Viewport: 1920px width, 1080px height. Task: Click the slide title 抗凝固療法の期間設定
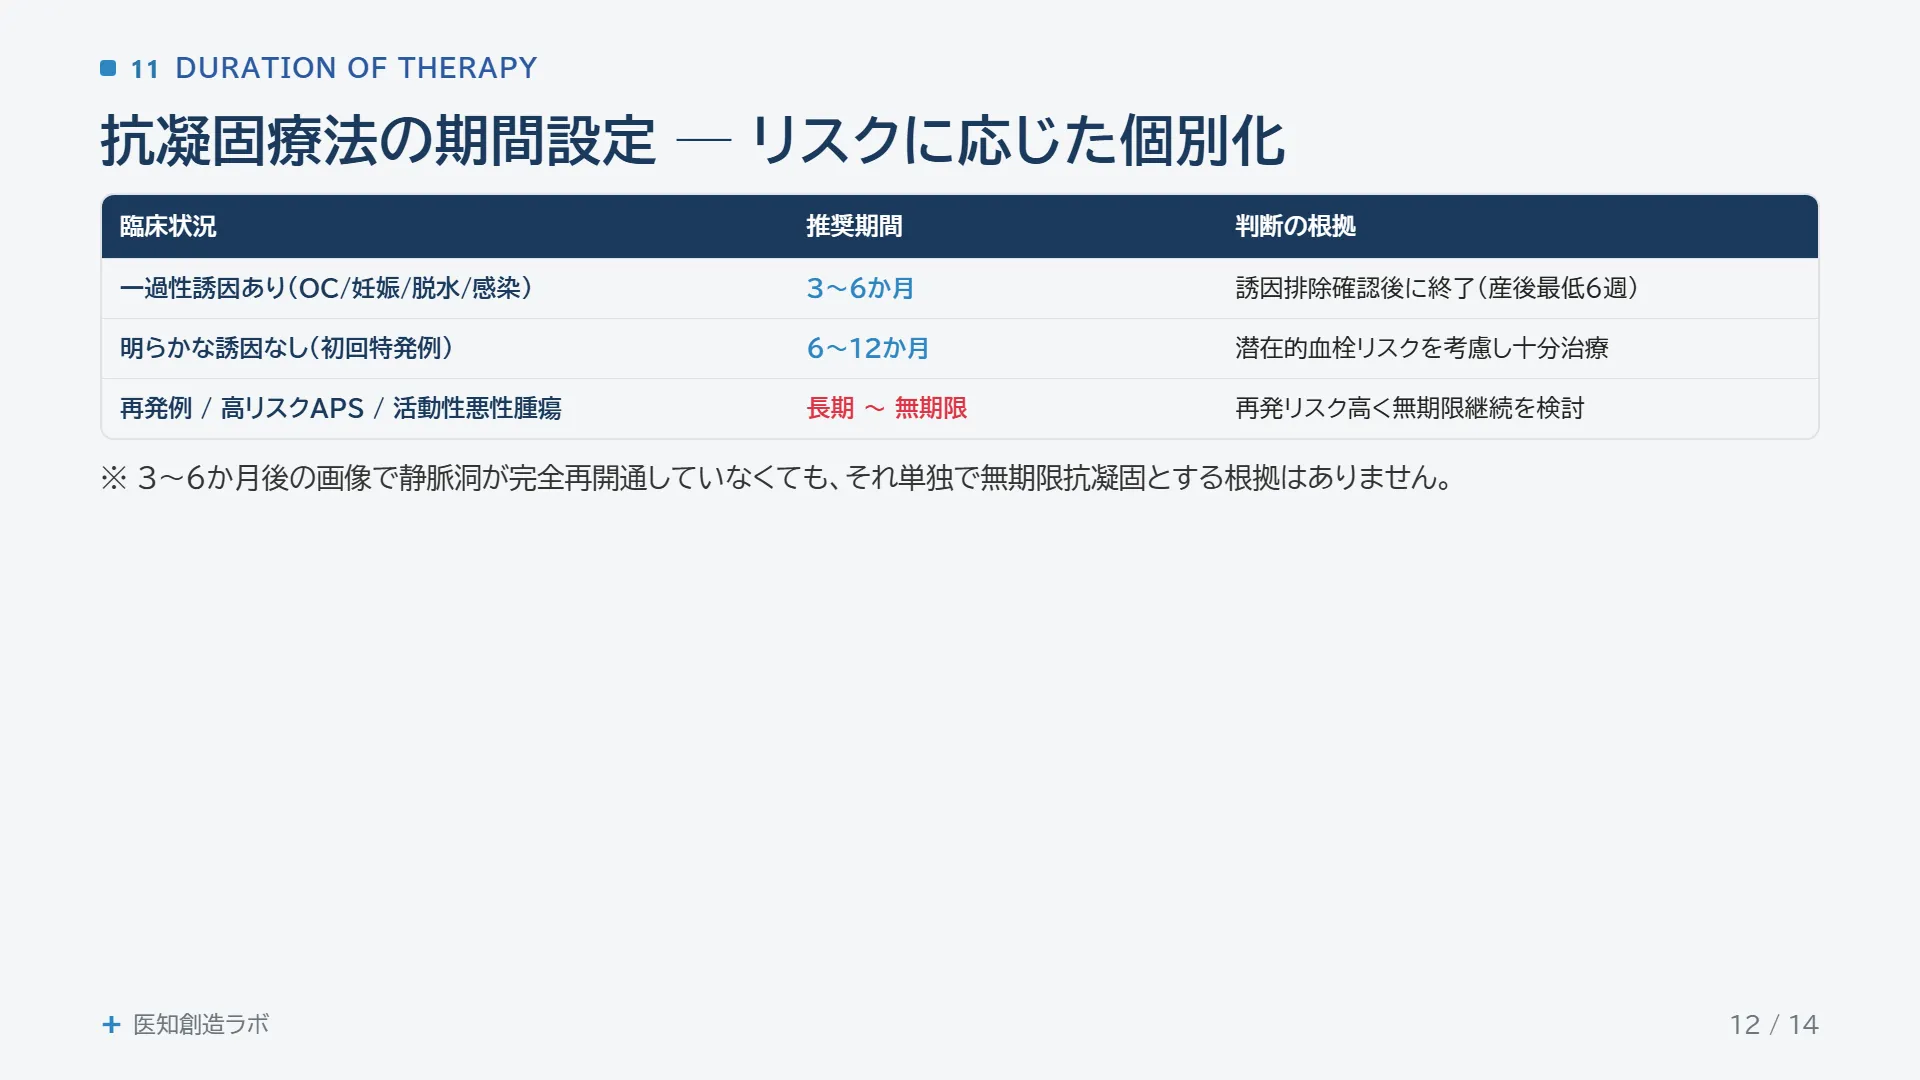[x=378, y=140]
